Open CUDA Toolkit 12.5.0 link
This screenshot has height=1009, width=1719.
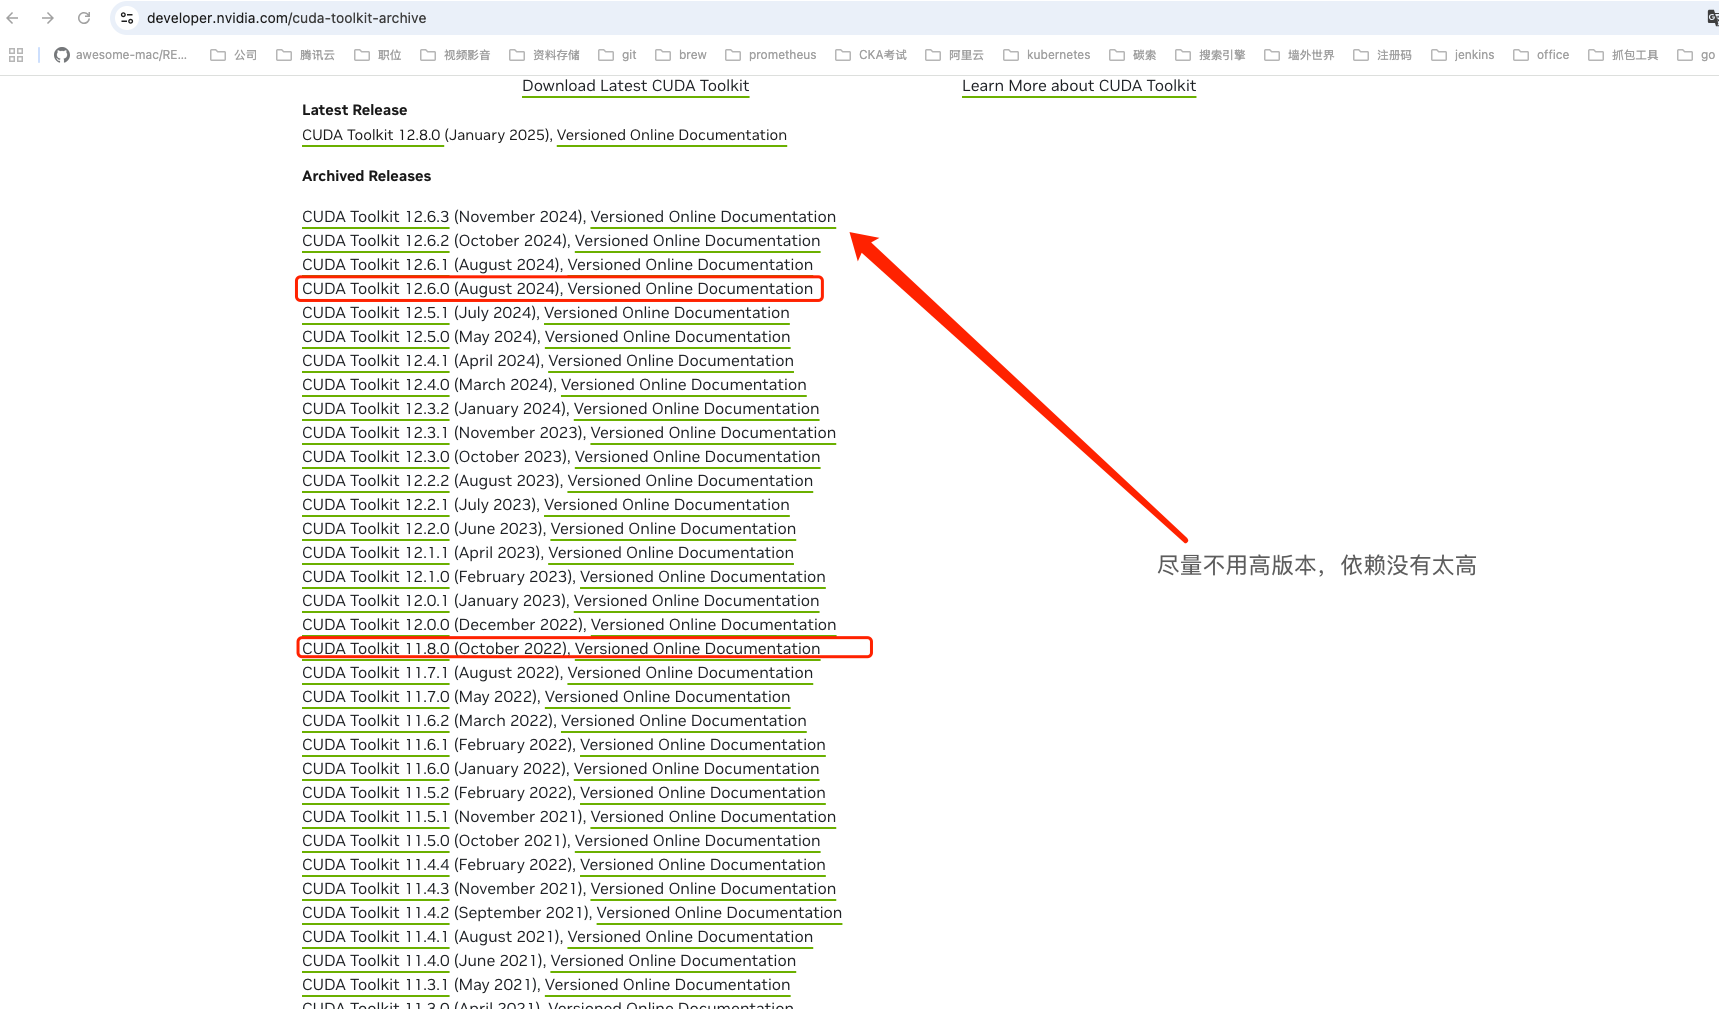[x=376, y=337]
